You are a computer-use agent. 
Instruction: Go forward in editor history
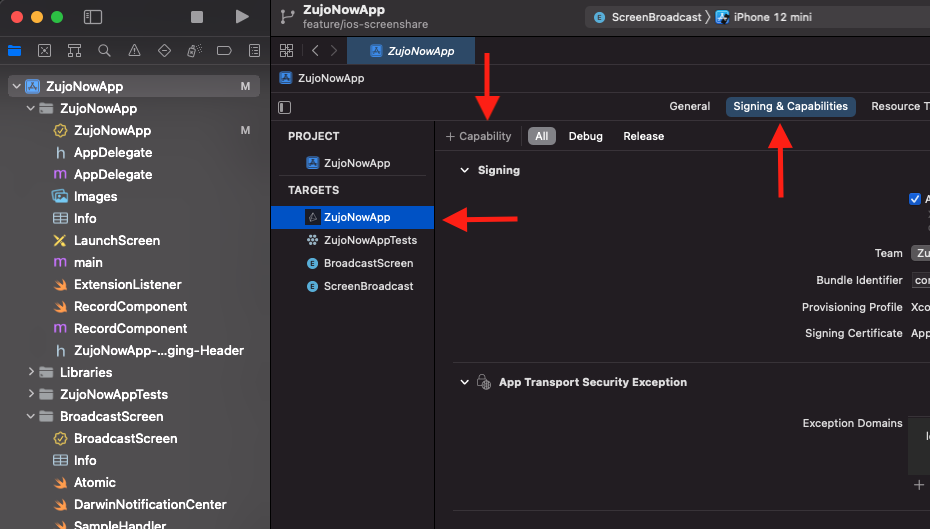pyautogui.click(x=334, y=51)
